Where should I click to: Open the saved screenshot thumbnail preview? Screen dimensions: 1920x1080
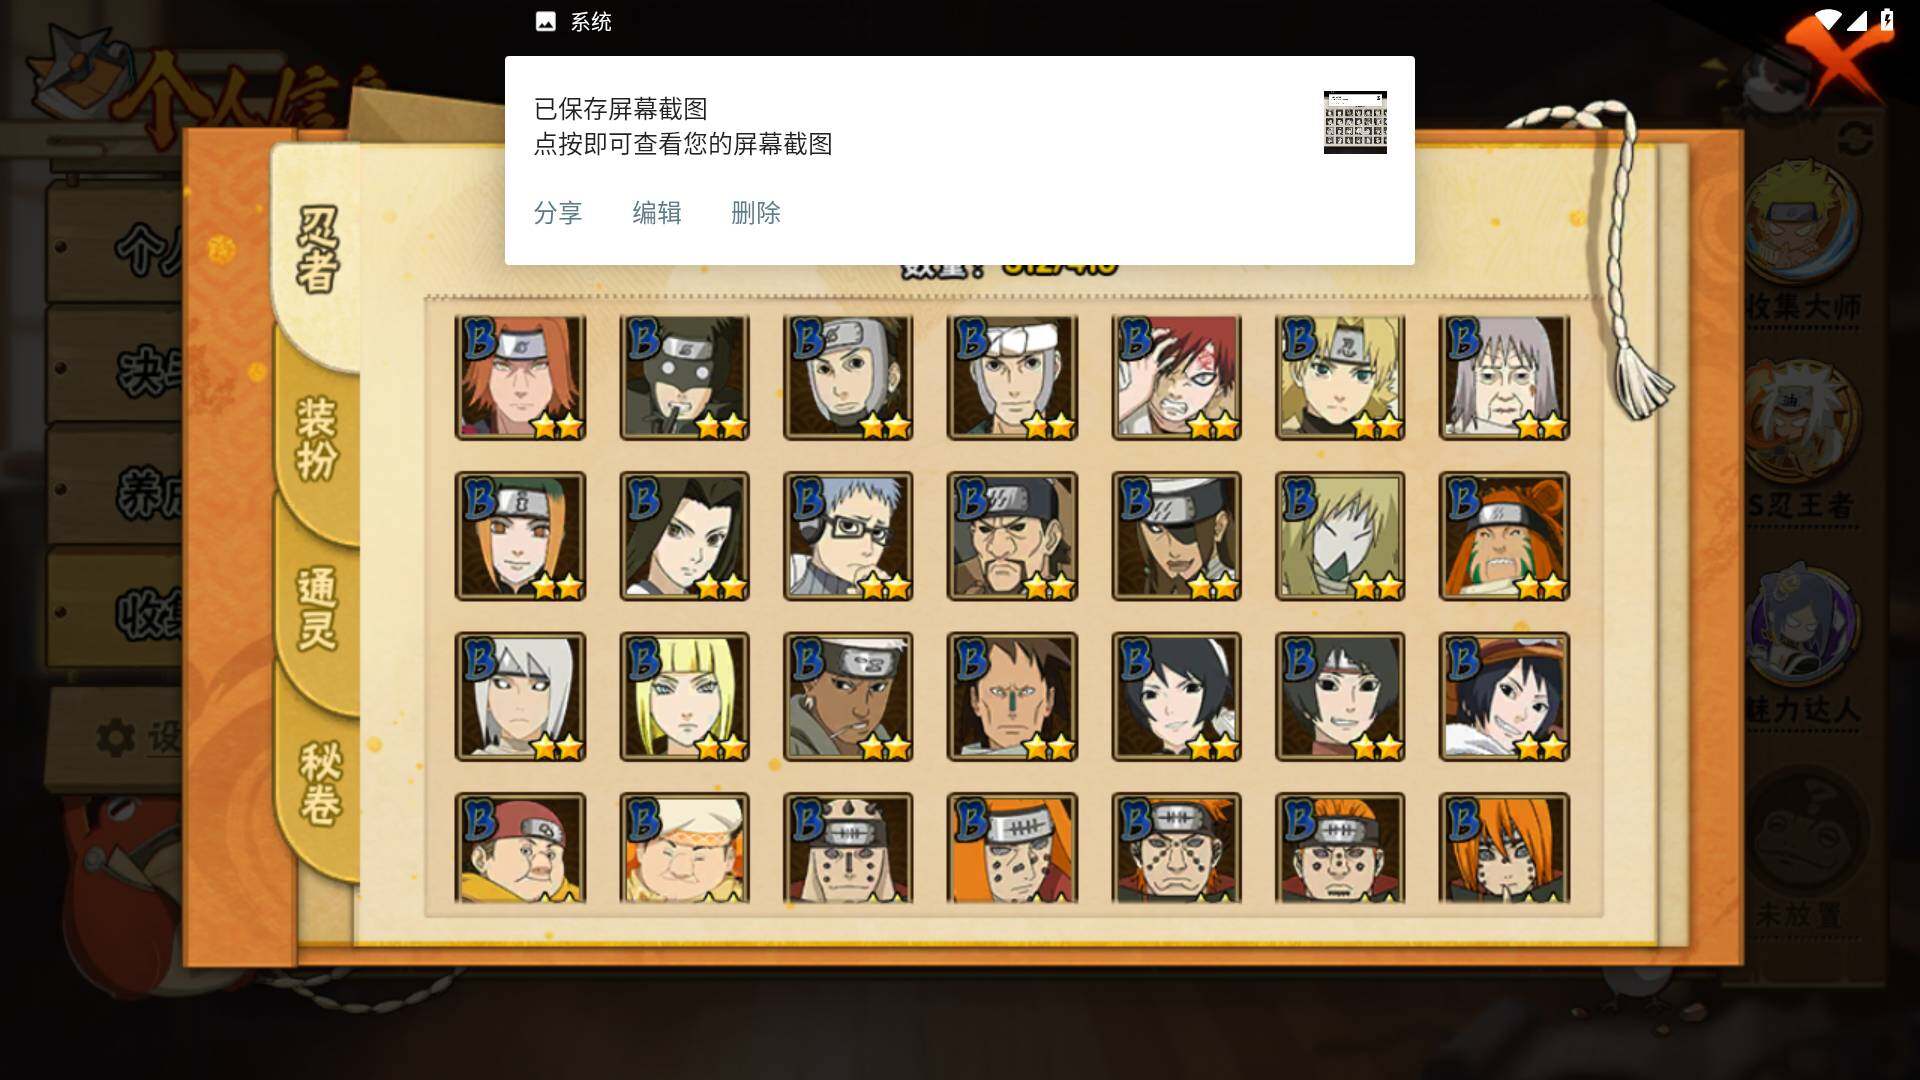coord(1355,122)
